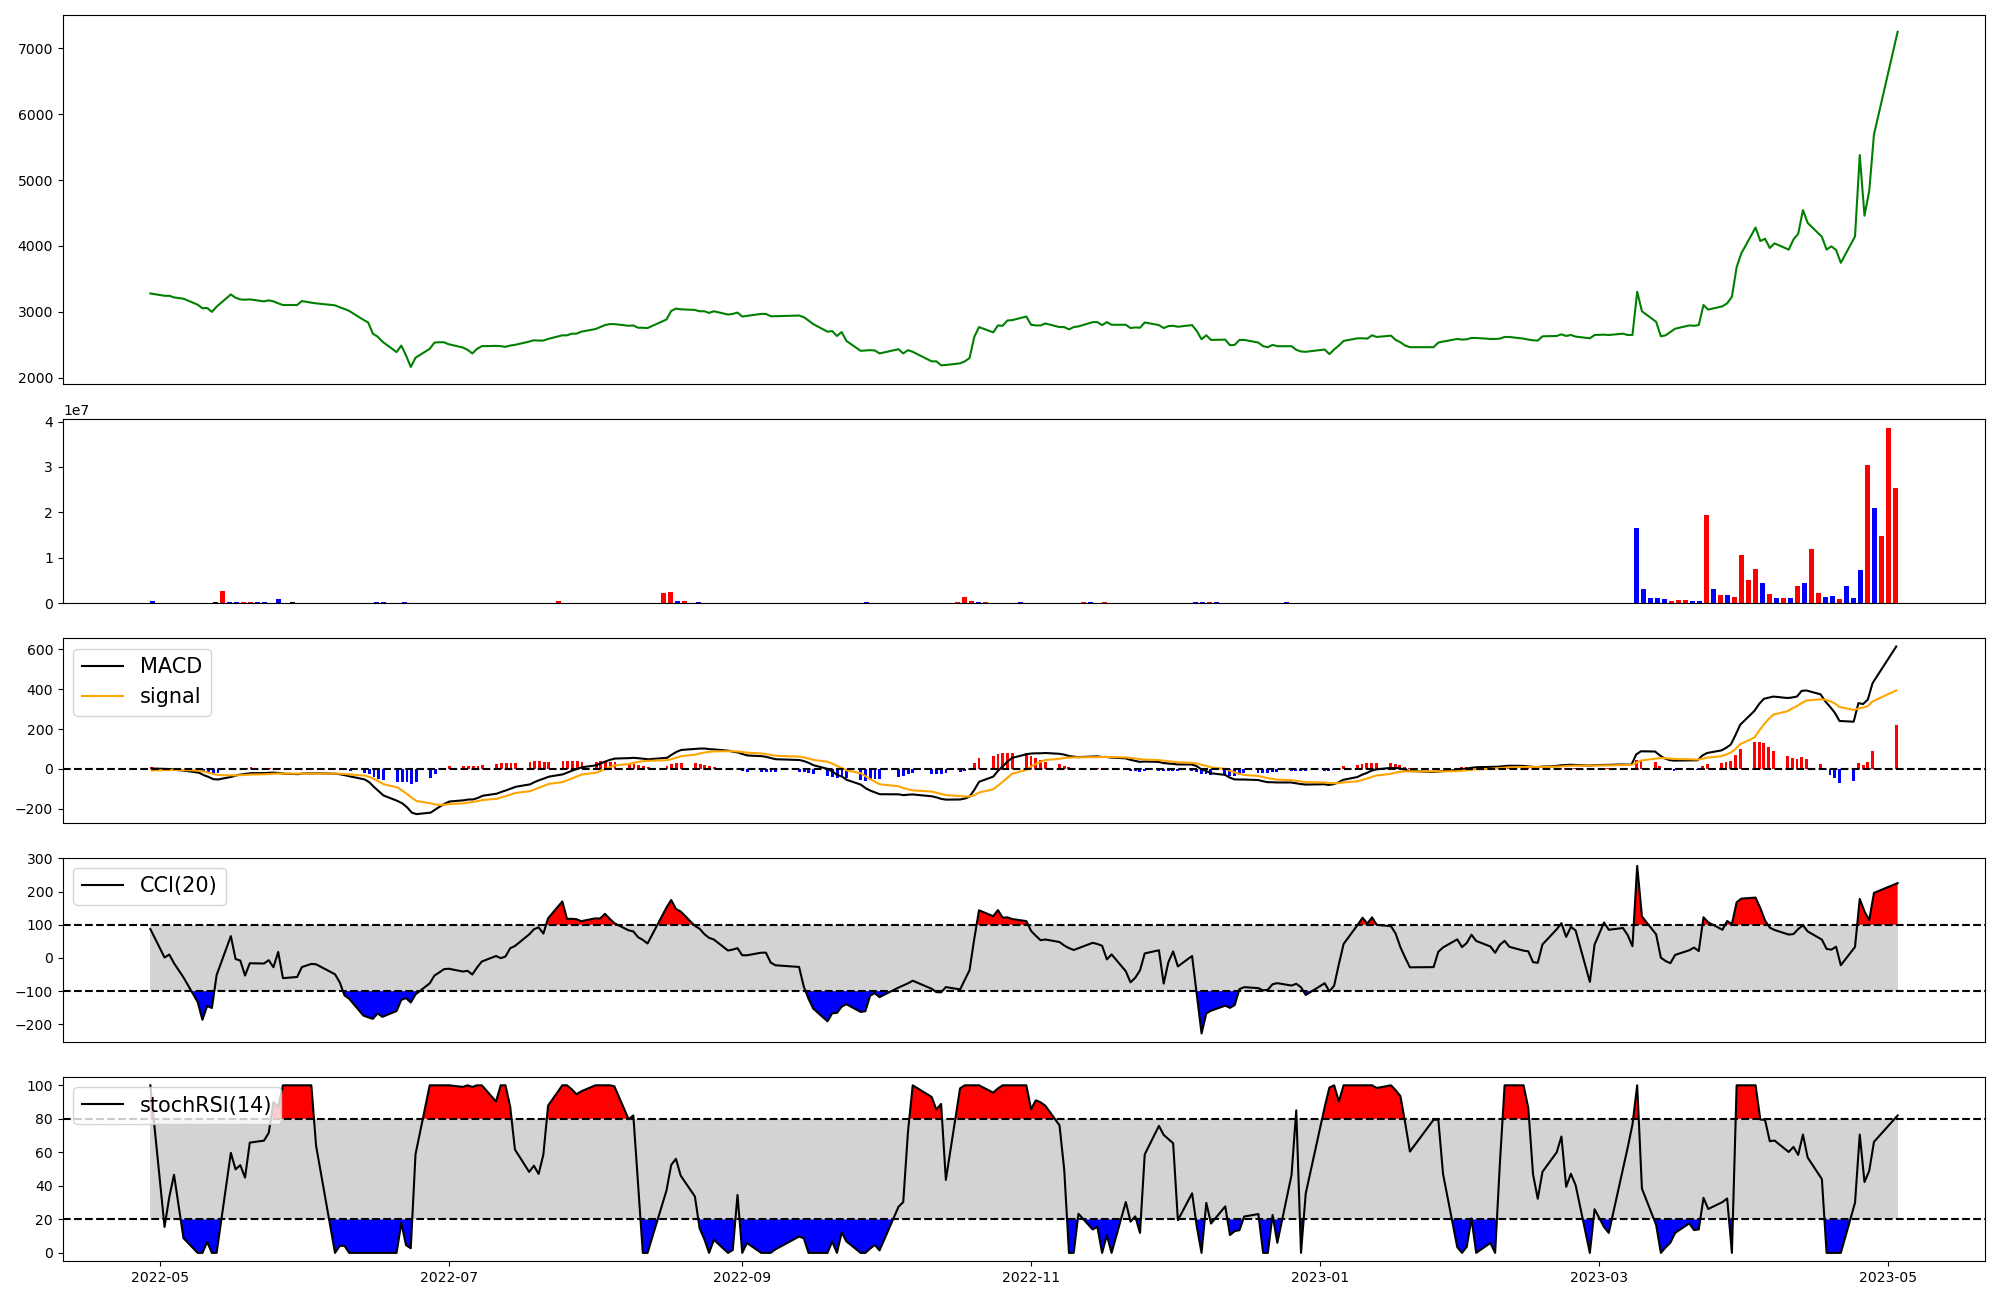Image resolution: width=2000 pixels, height=1300 pixels.
Task: Select the 2022-07 date tick label
Action: click(x=449, y=1277)
